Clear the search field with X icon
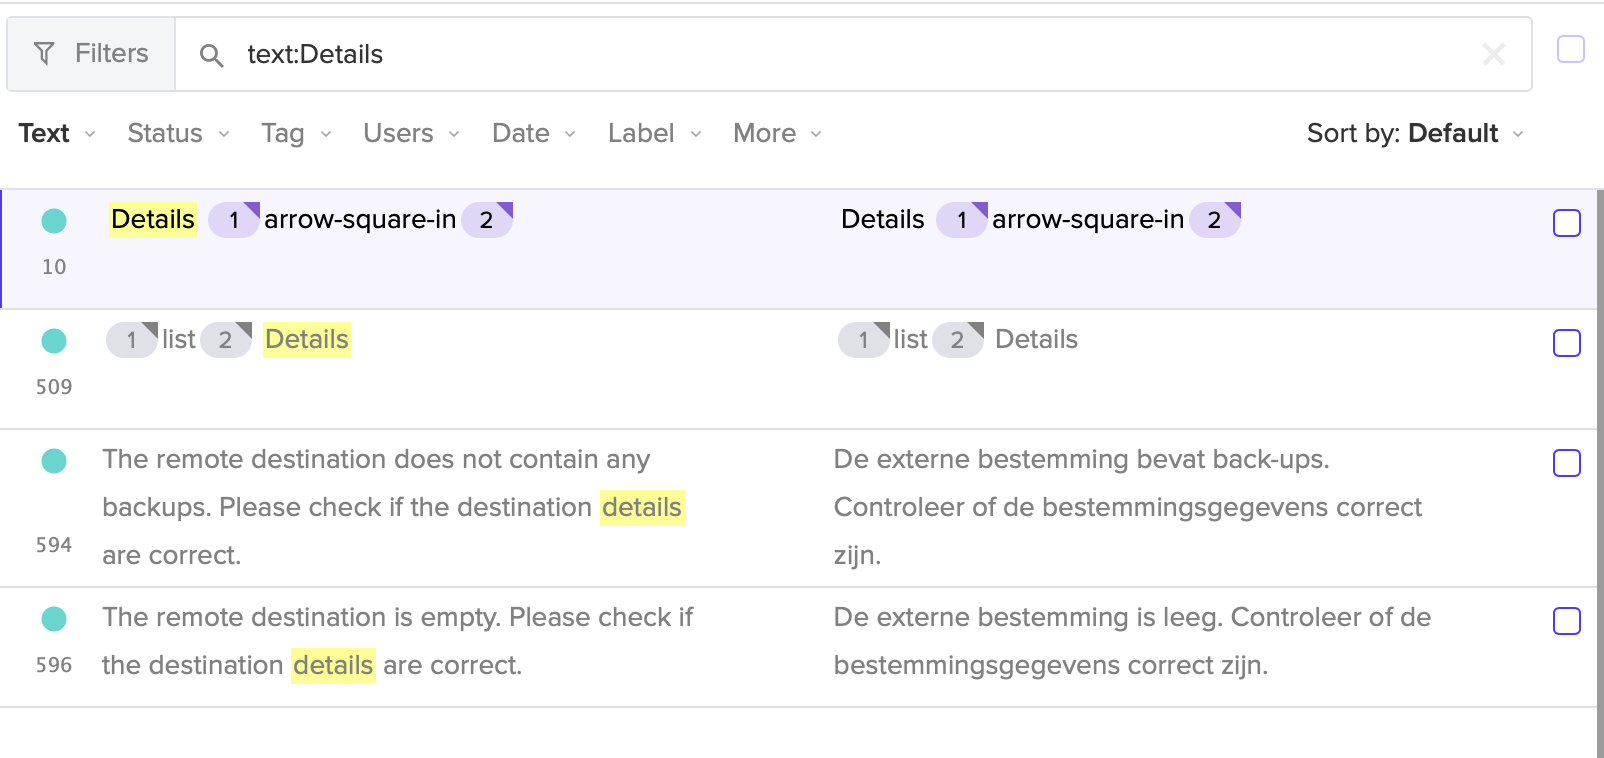 pos(1493,54)
